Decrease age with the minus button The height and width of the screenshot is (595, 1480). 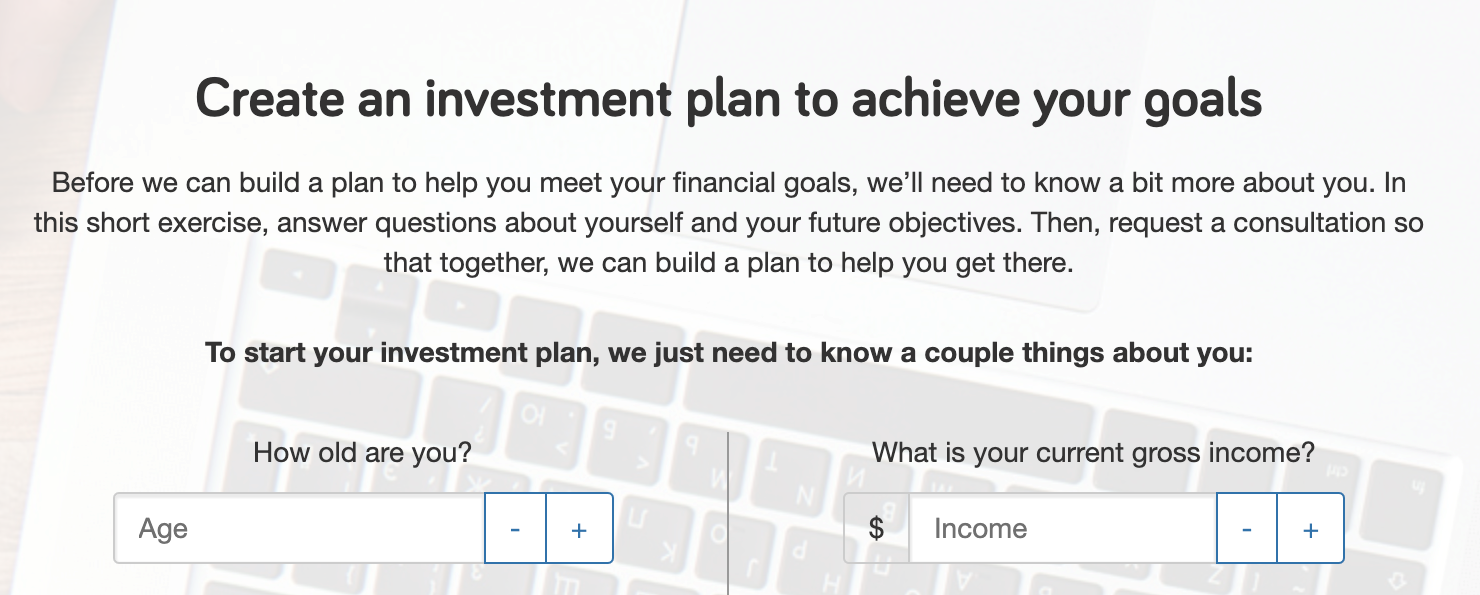515,528
